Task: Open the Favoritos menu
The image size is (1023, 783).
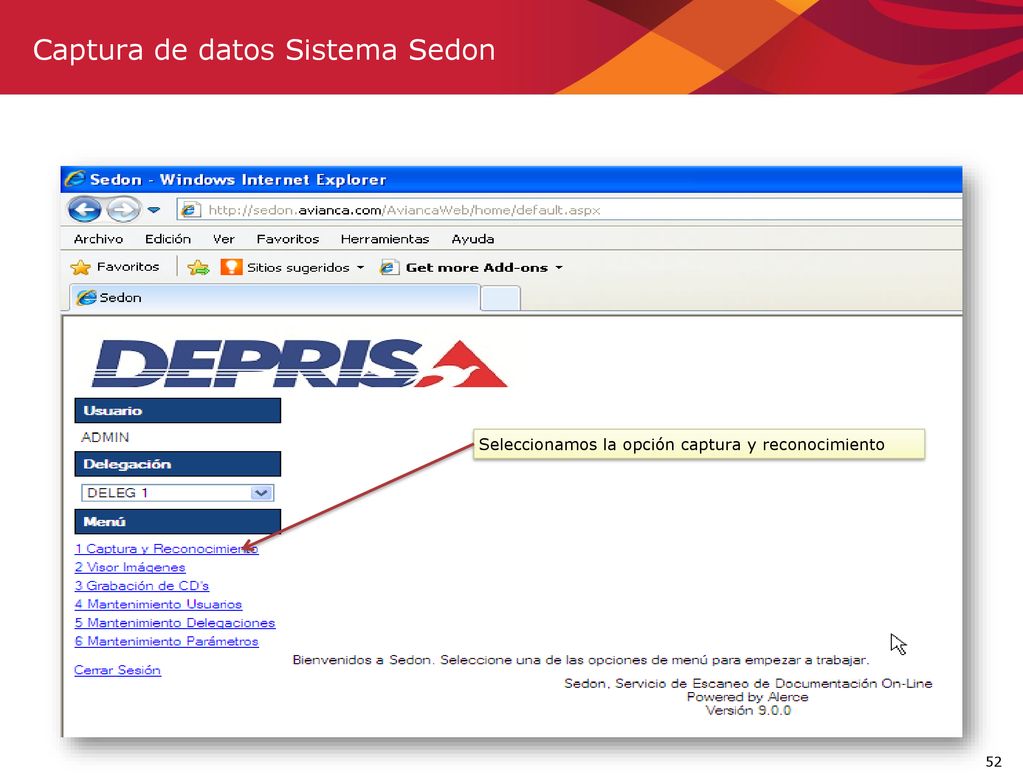Action: click(x=288, y=239)
